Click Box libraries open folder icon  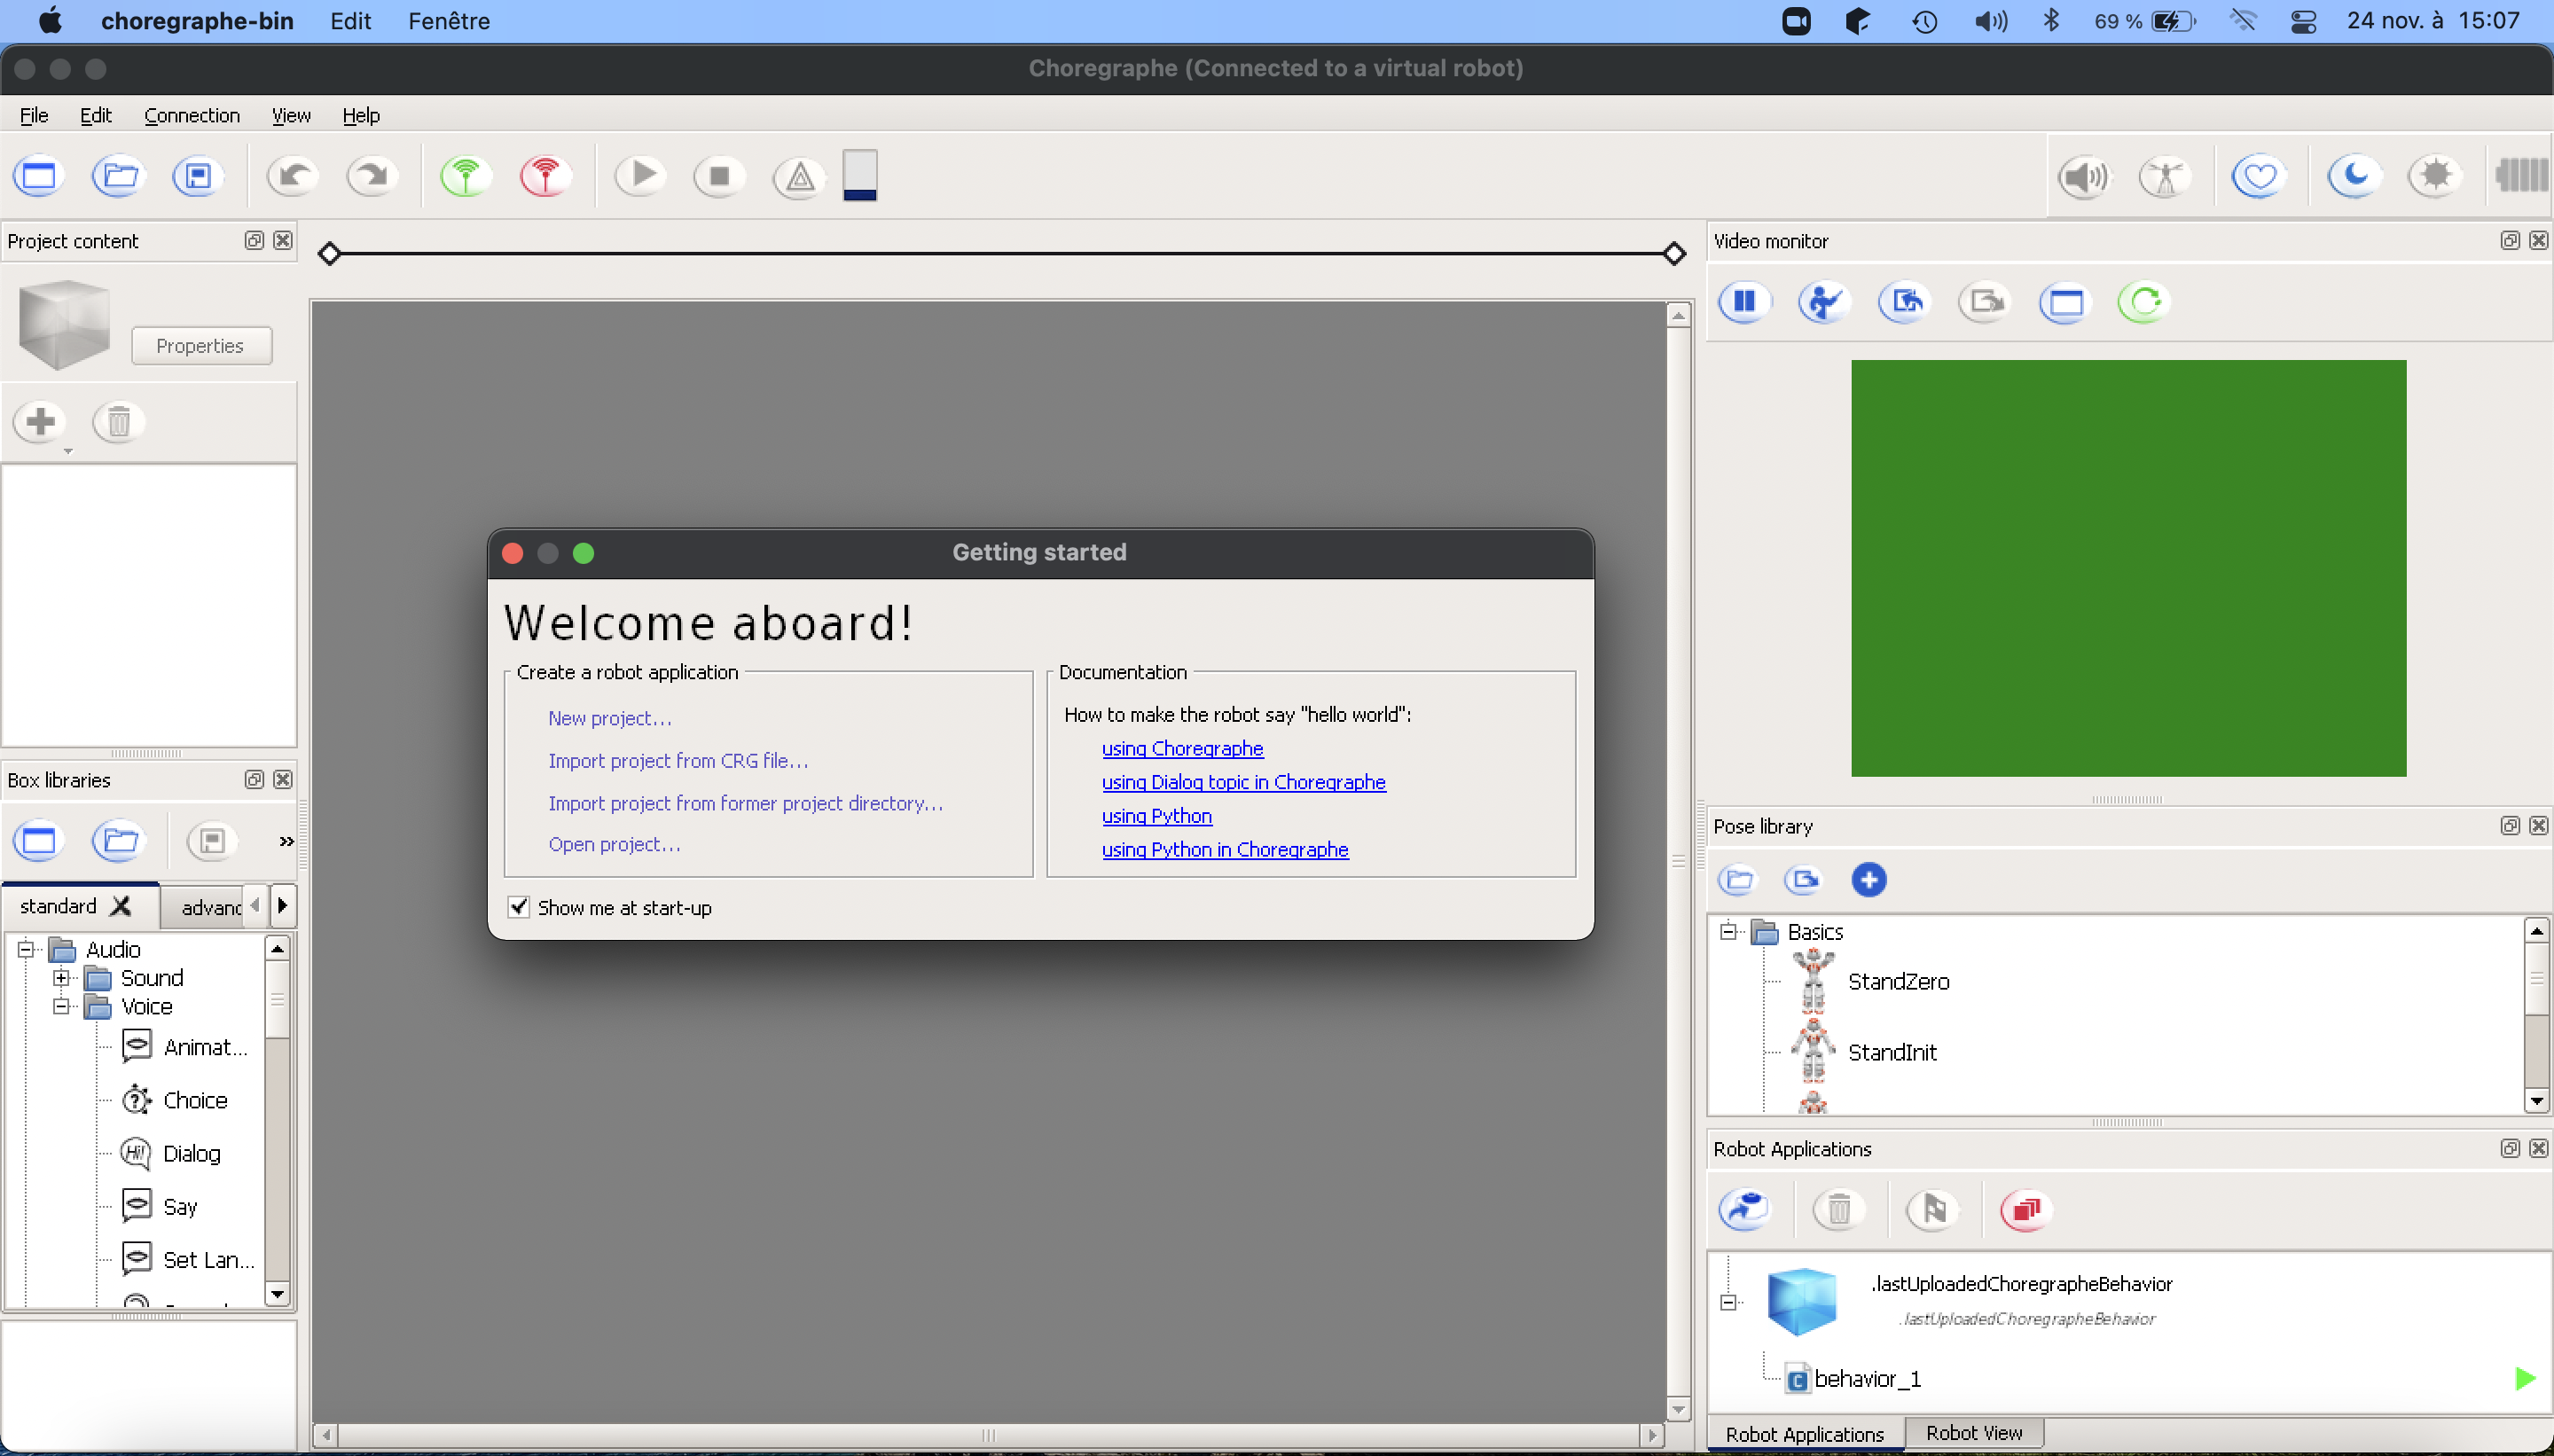tap(119, 841)
